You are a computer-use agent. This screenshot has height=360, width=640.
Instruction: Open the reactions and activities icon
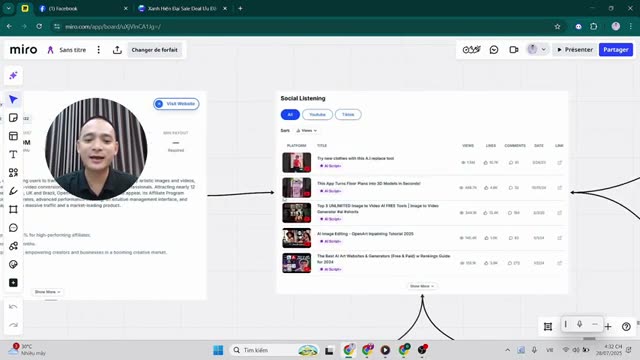tap(471, 50)
